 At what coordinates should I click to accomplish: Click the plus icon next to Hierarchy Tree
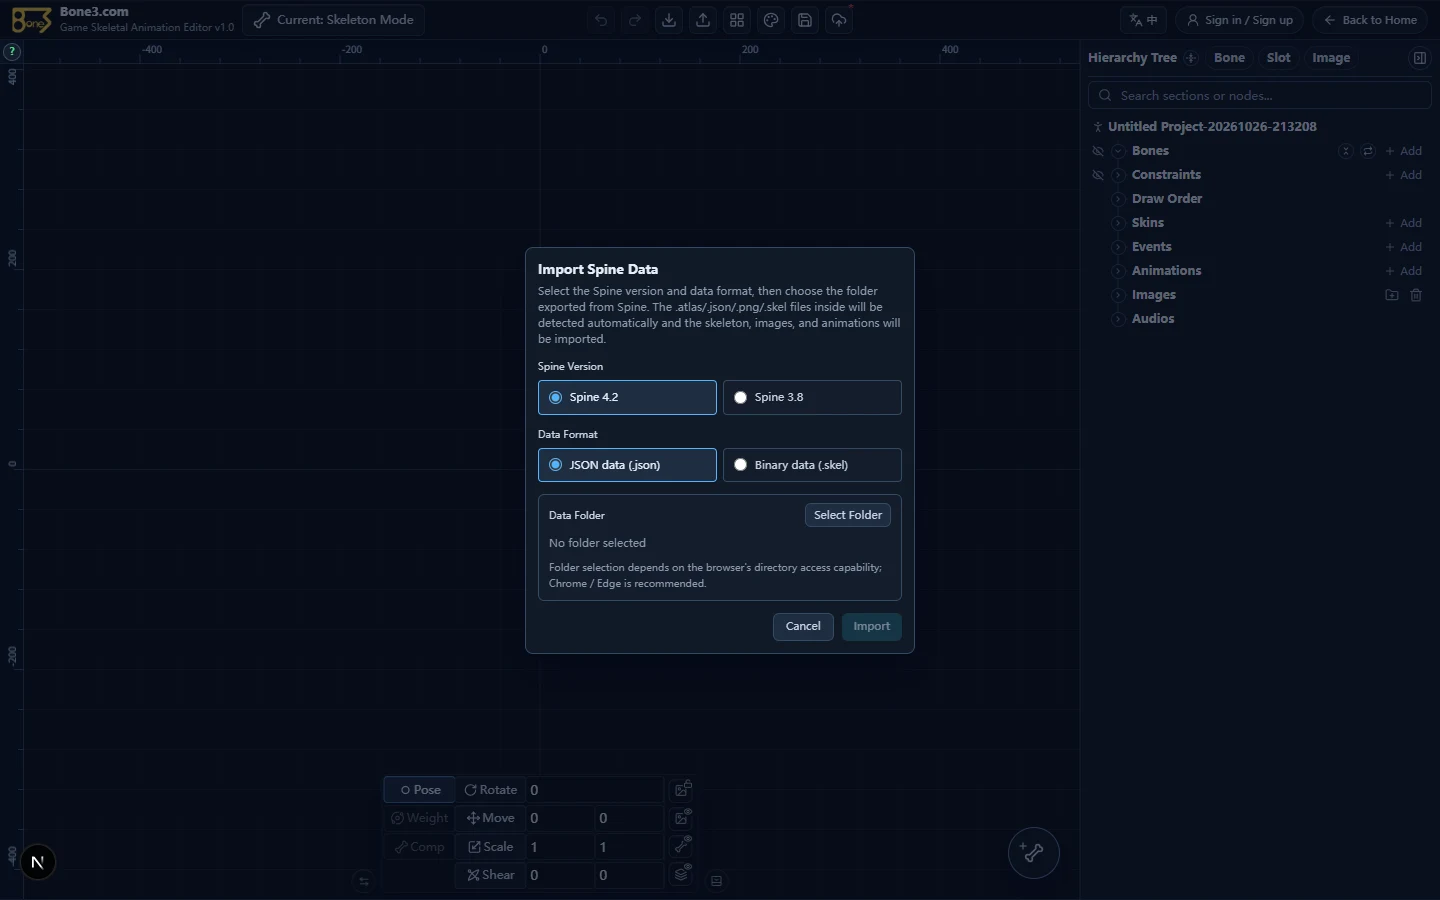click(1191, 58)
